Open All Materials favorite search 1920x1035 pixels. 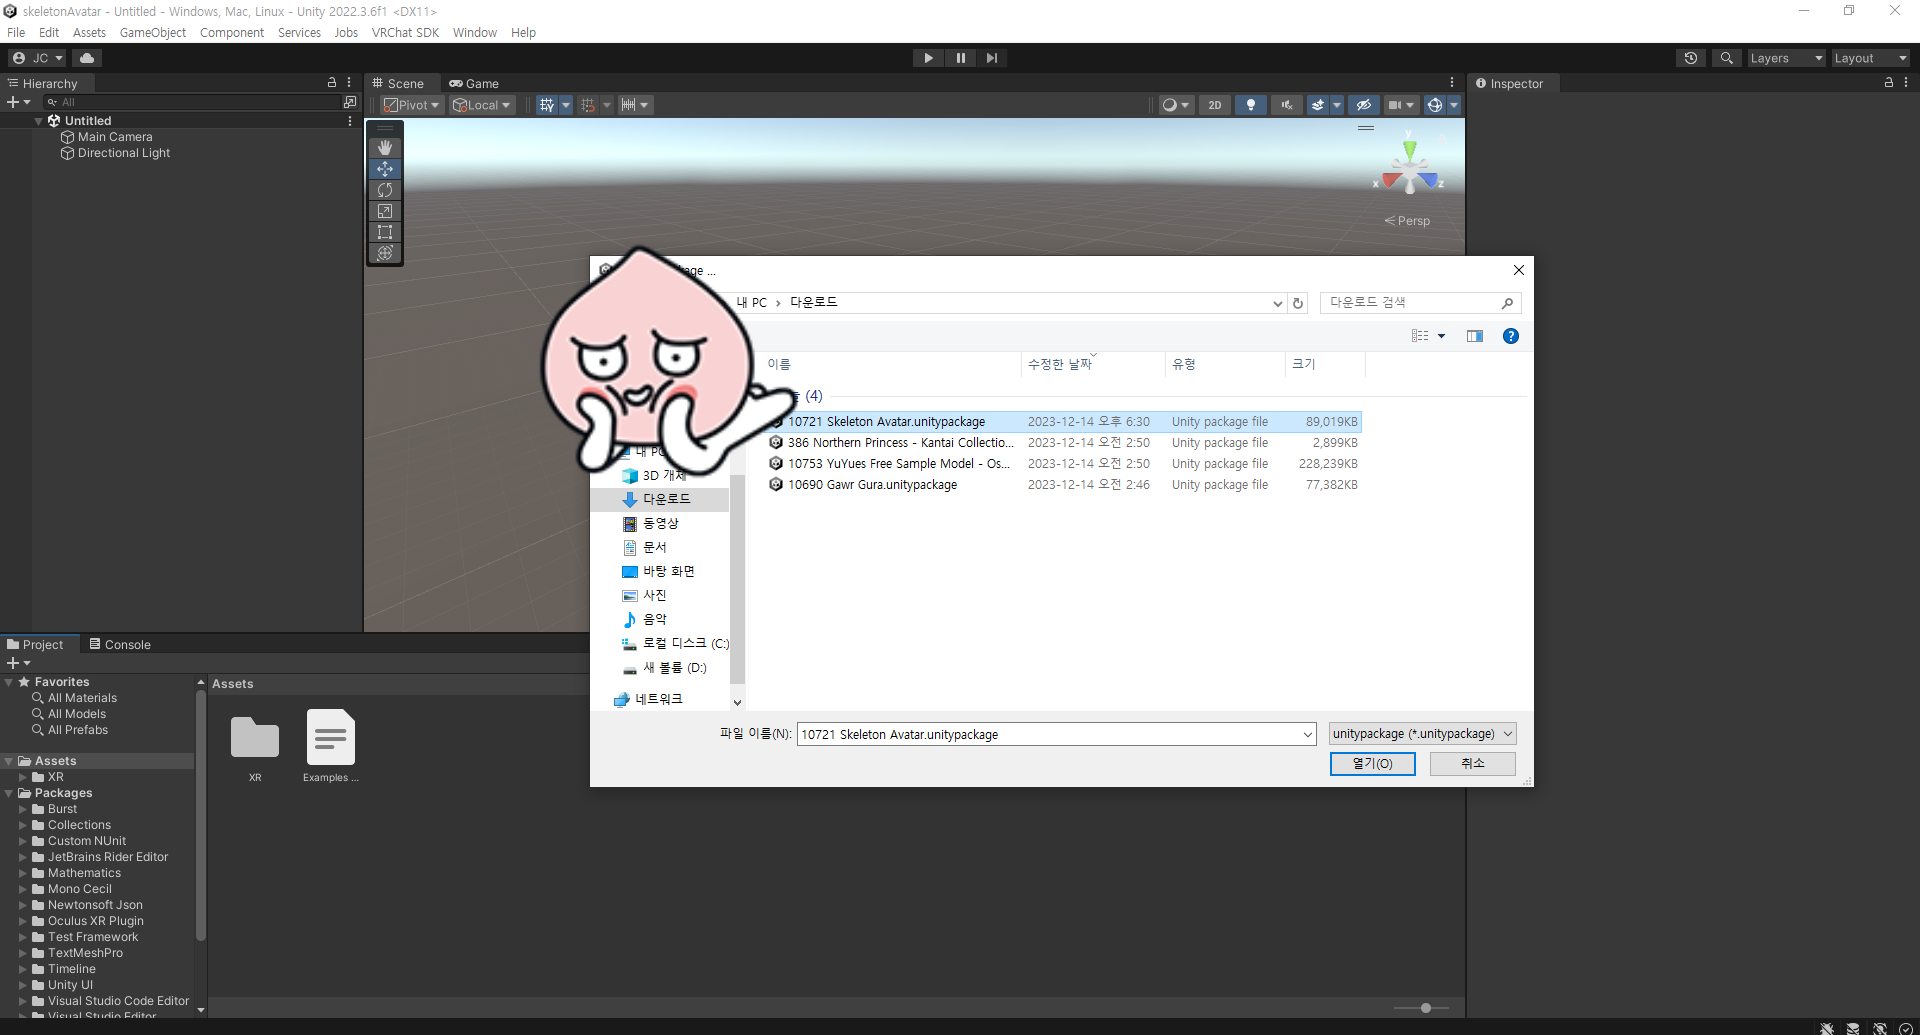82,698
